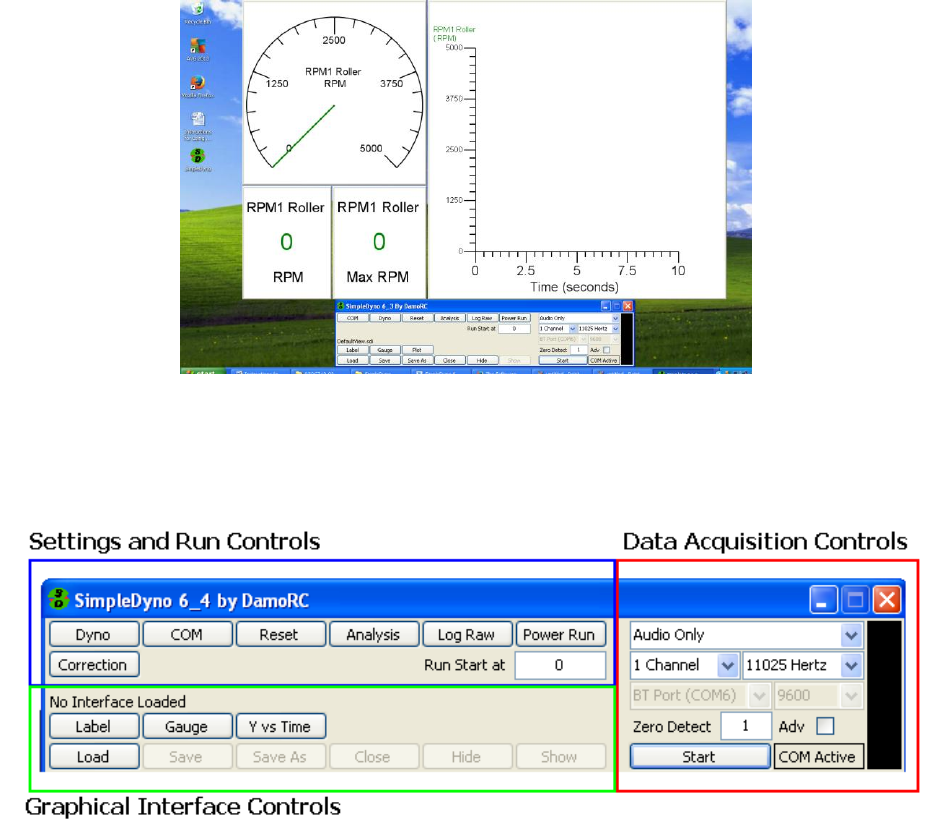Click the Gauge button in the enlarged panel

tap(187, 727)
